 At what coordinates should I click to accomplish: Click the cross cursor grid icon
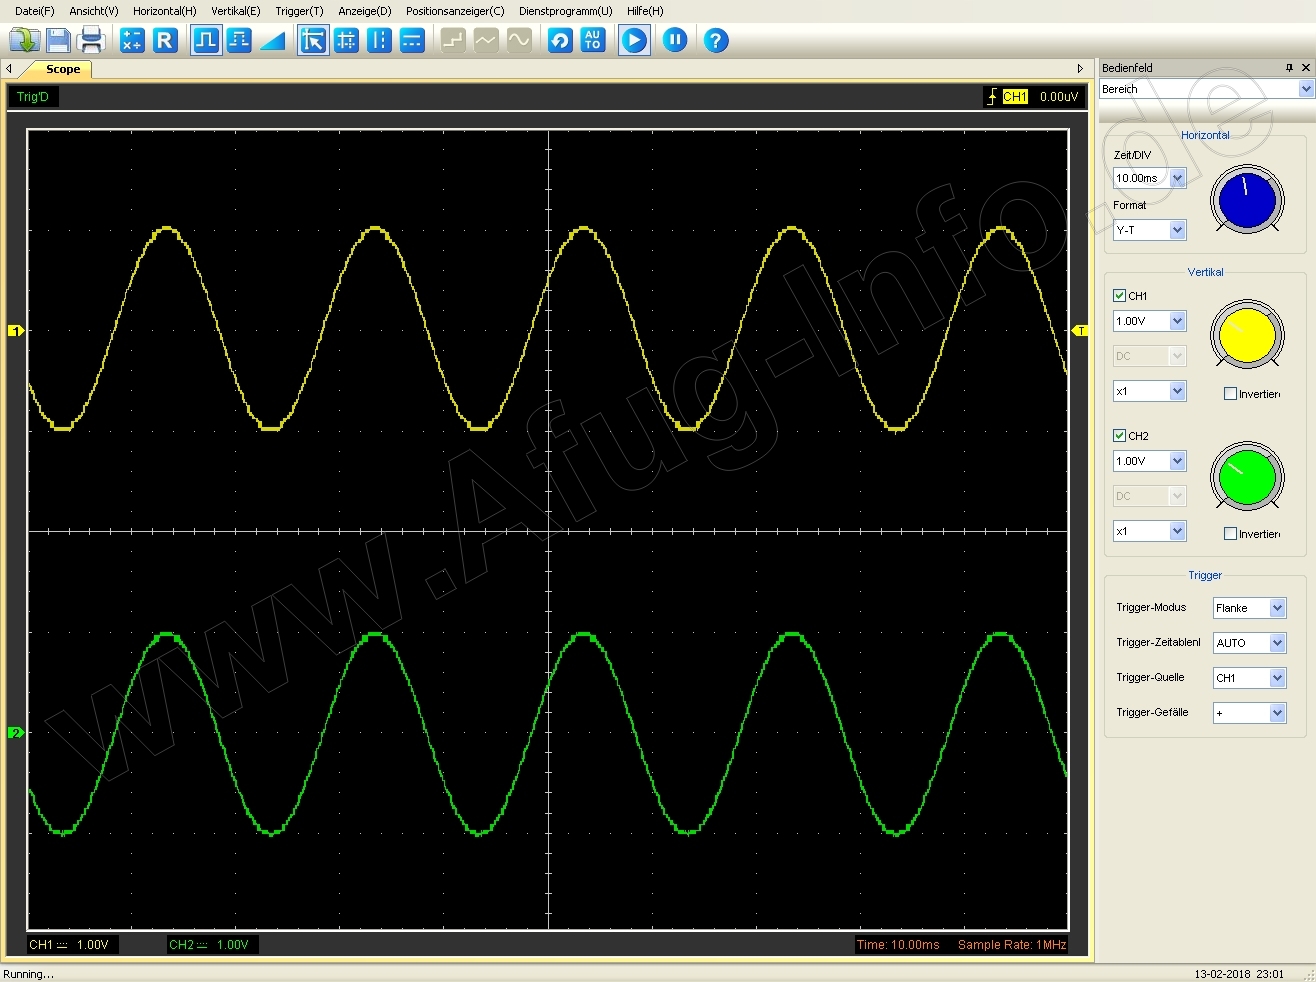[x=346, y=40]
